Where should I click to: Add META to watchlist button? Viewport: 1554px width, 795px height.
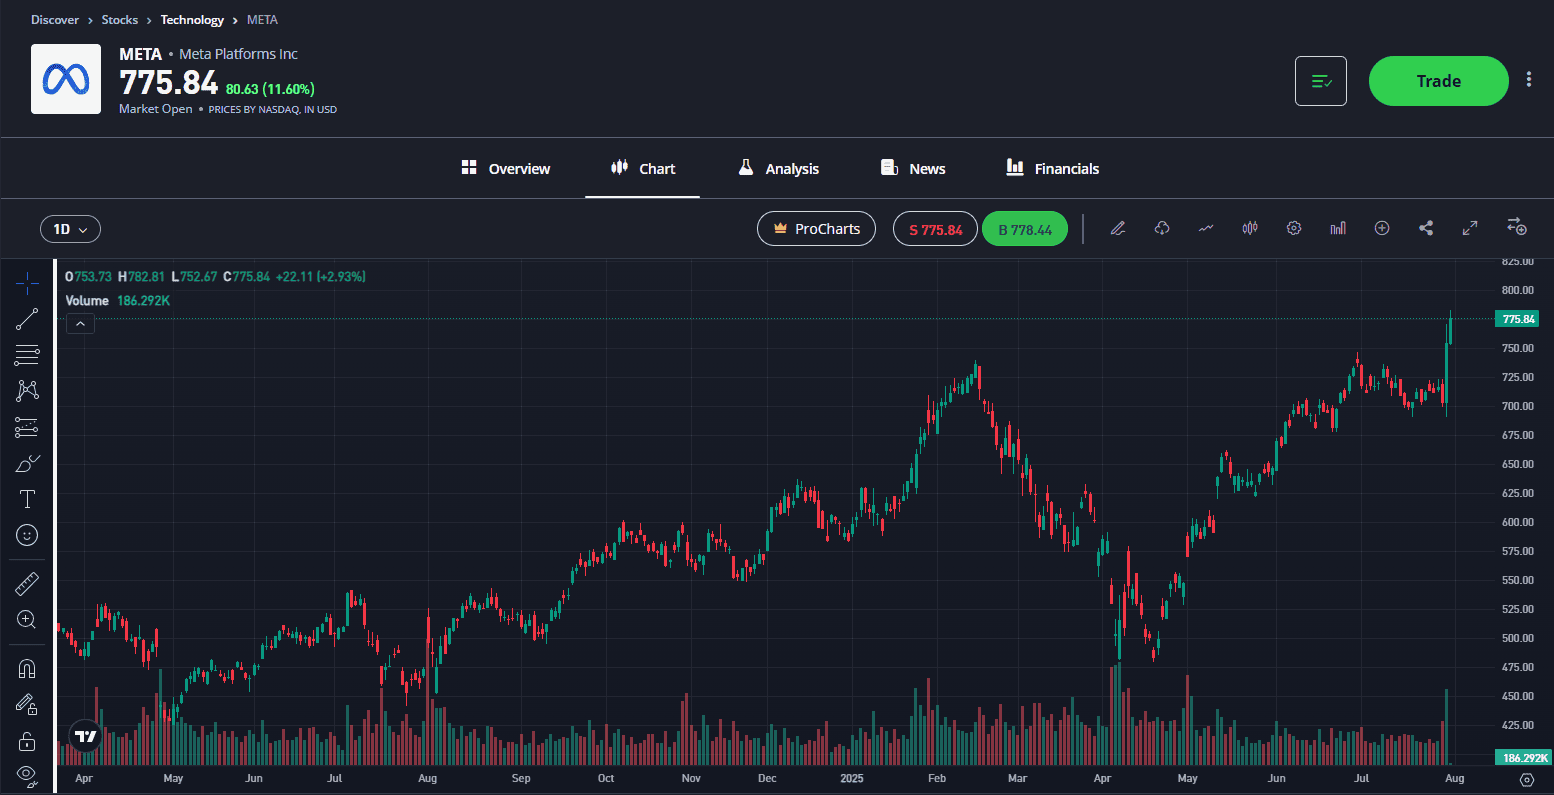[1321, 81]
